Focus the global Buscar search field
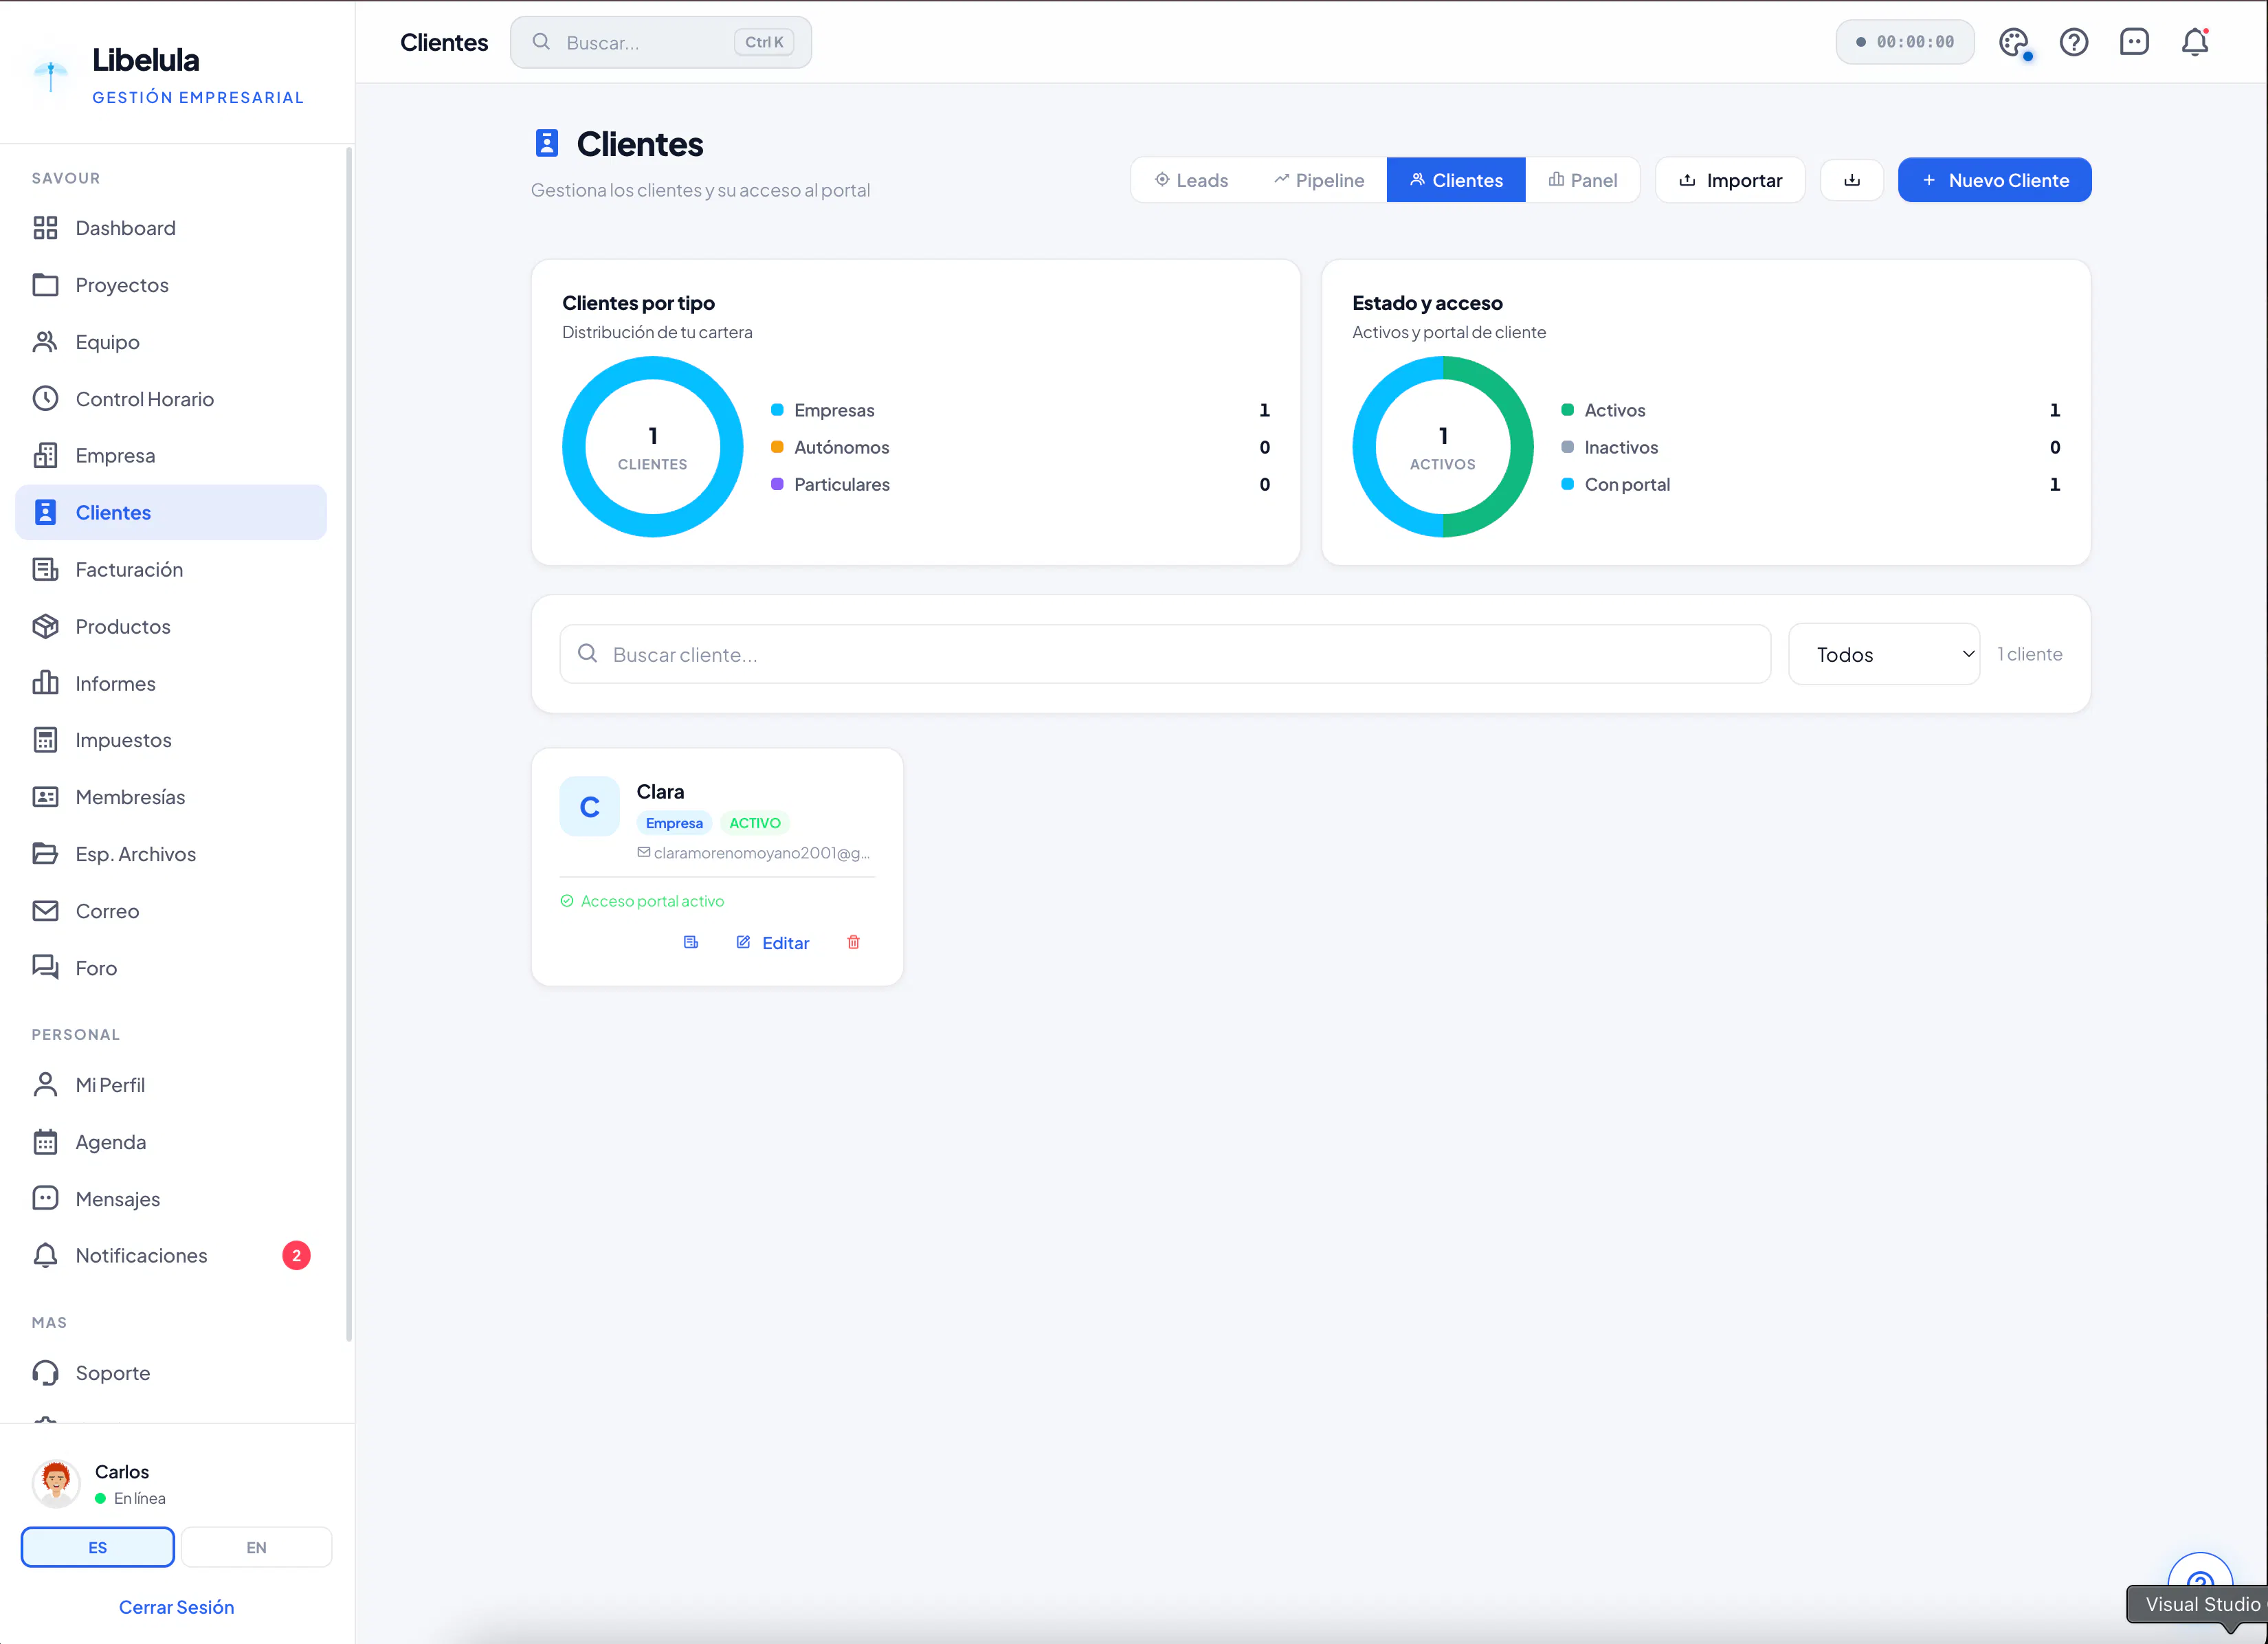2268x1644 pixels. pos(661,42)
